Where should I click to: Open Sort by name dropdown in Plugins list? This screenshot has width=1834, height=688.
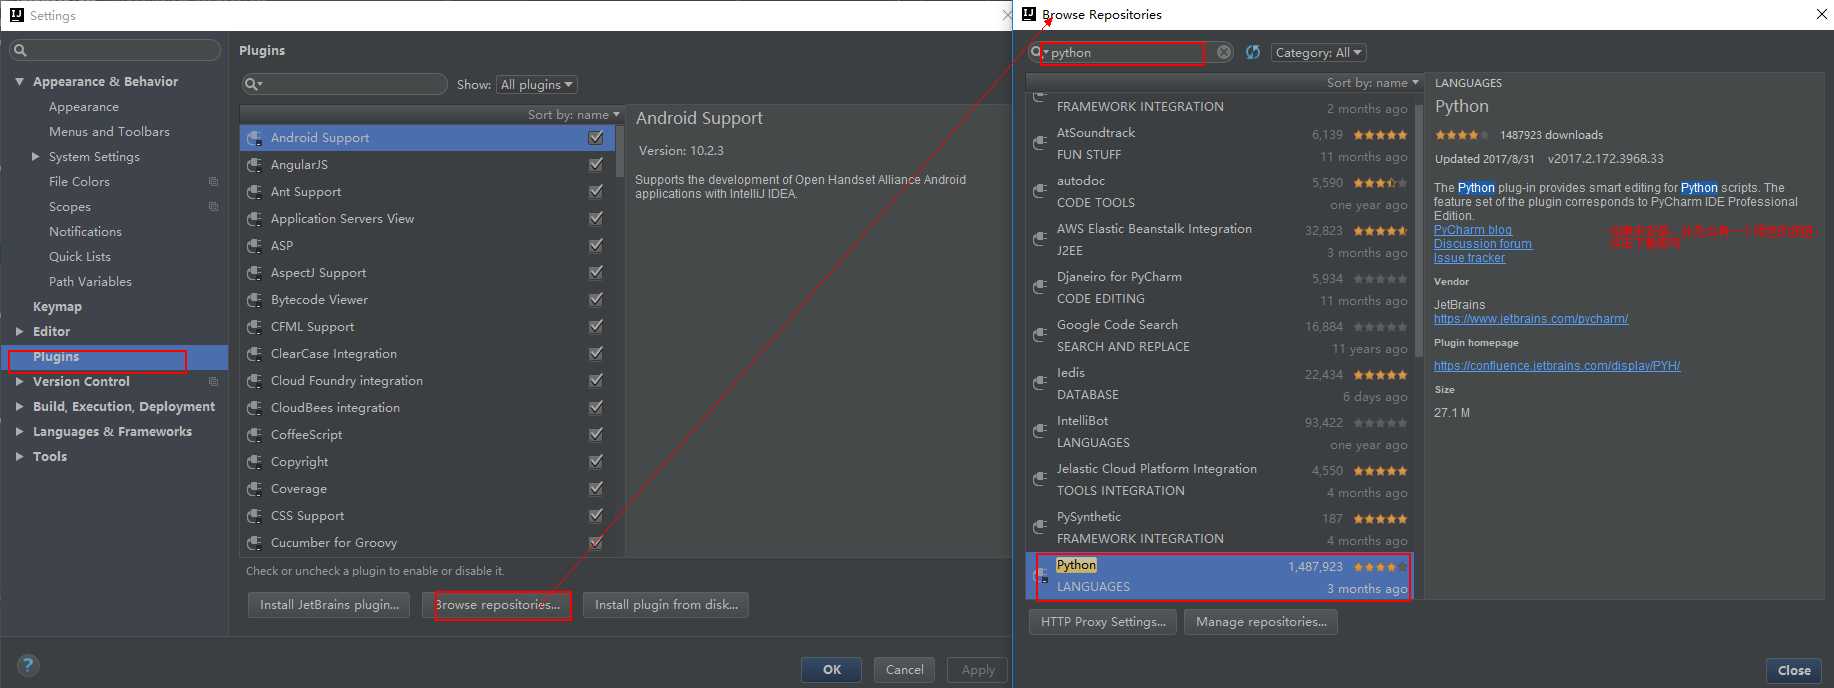pos(573,115)
